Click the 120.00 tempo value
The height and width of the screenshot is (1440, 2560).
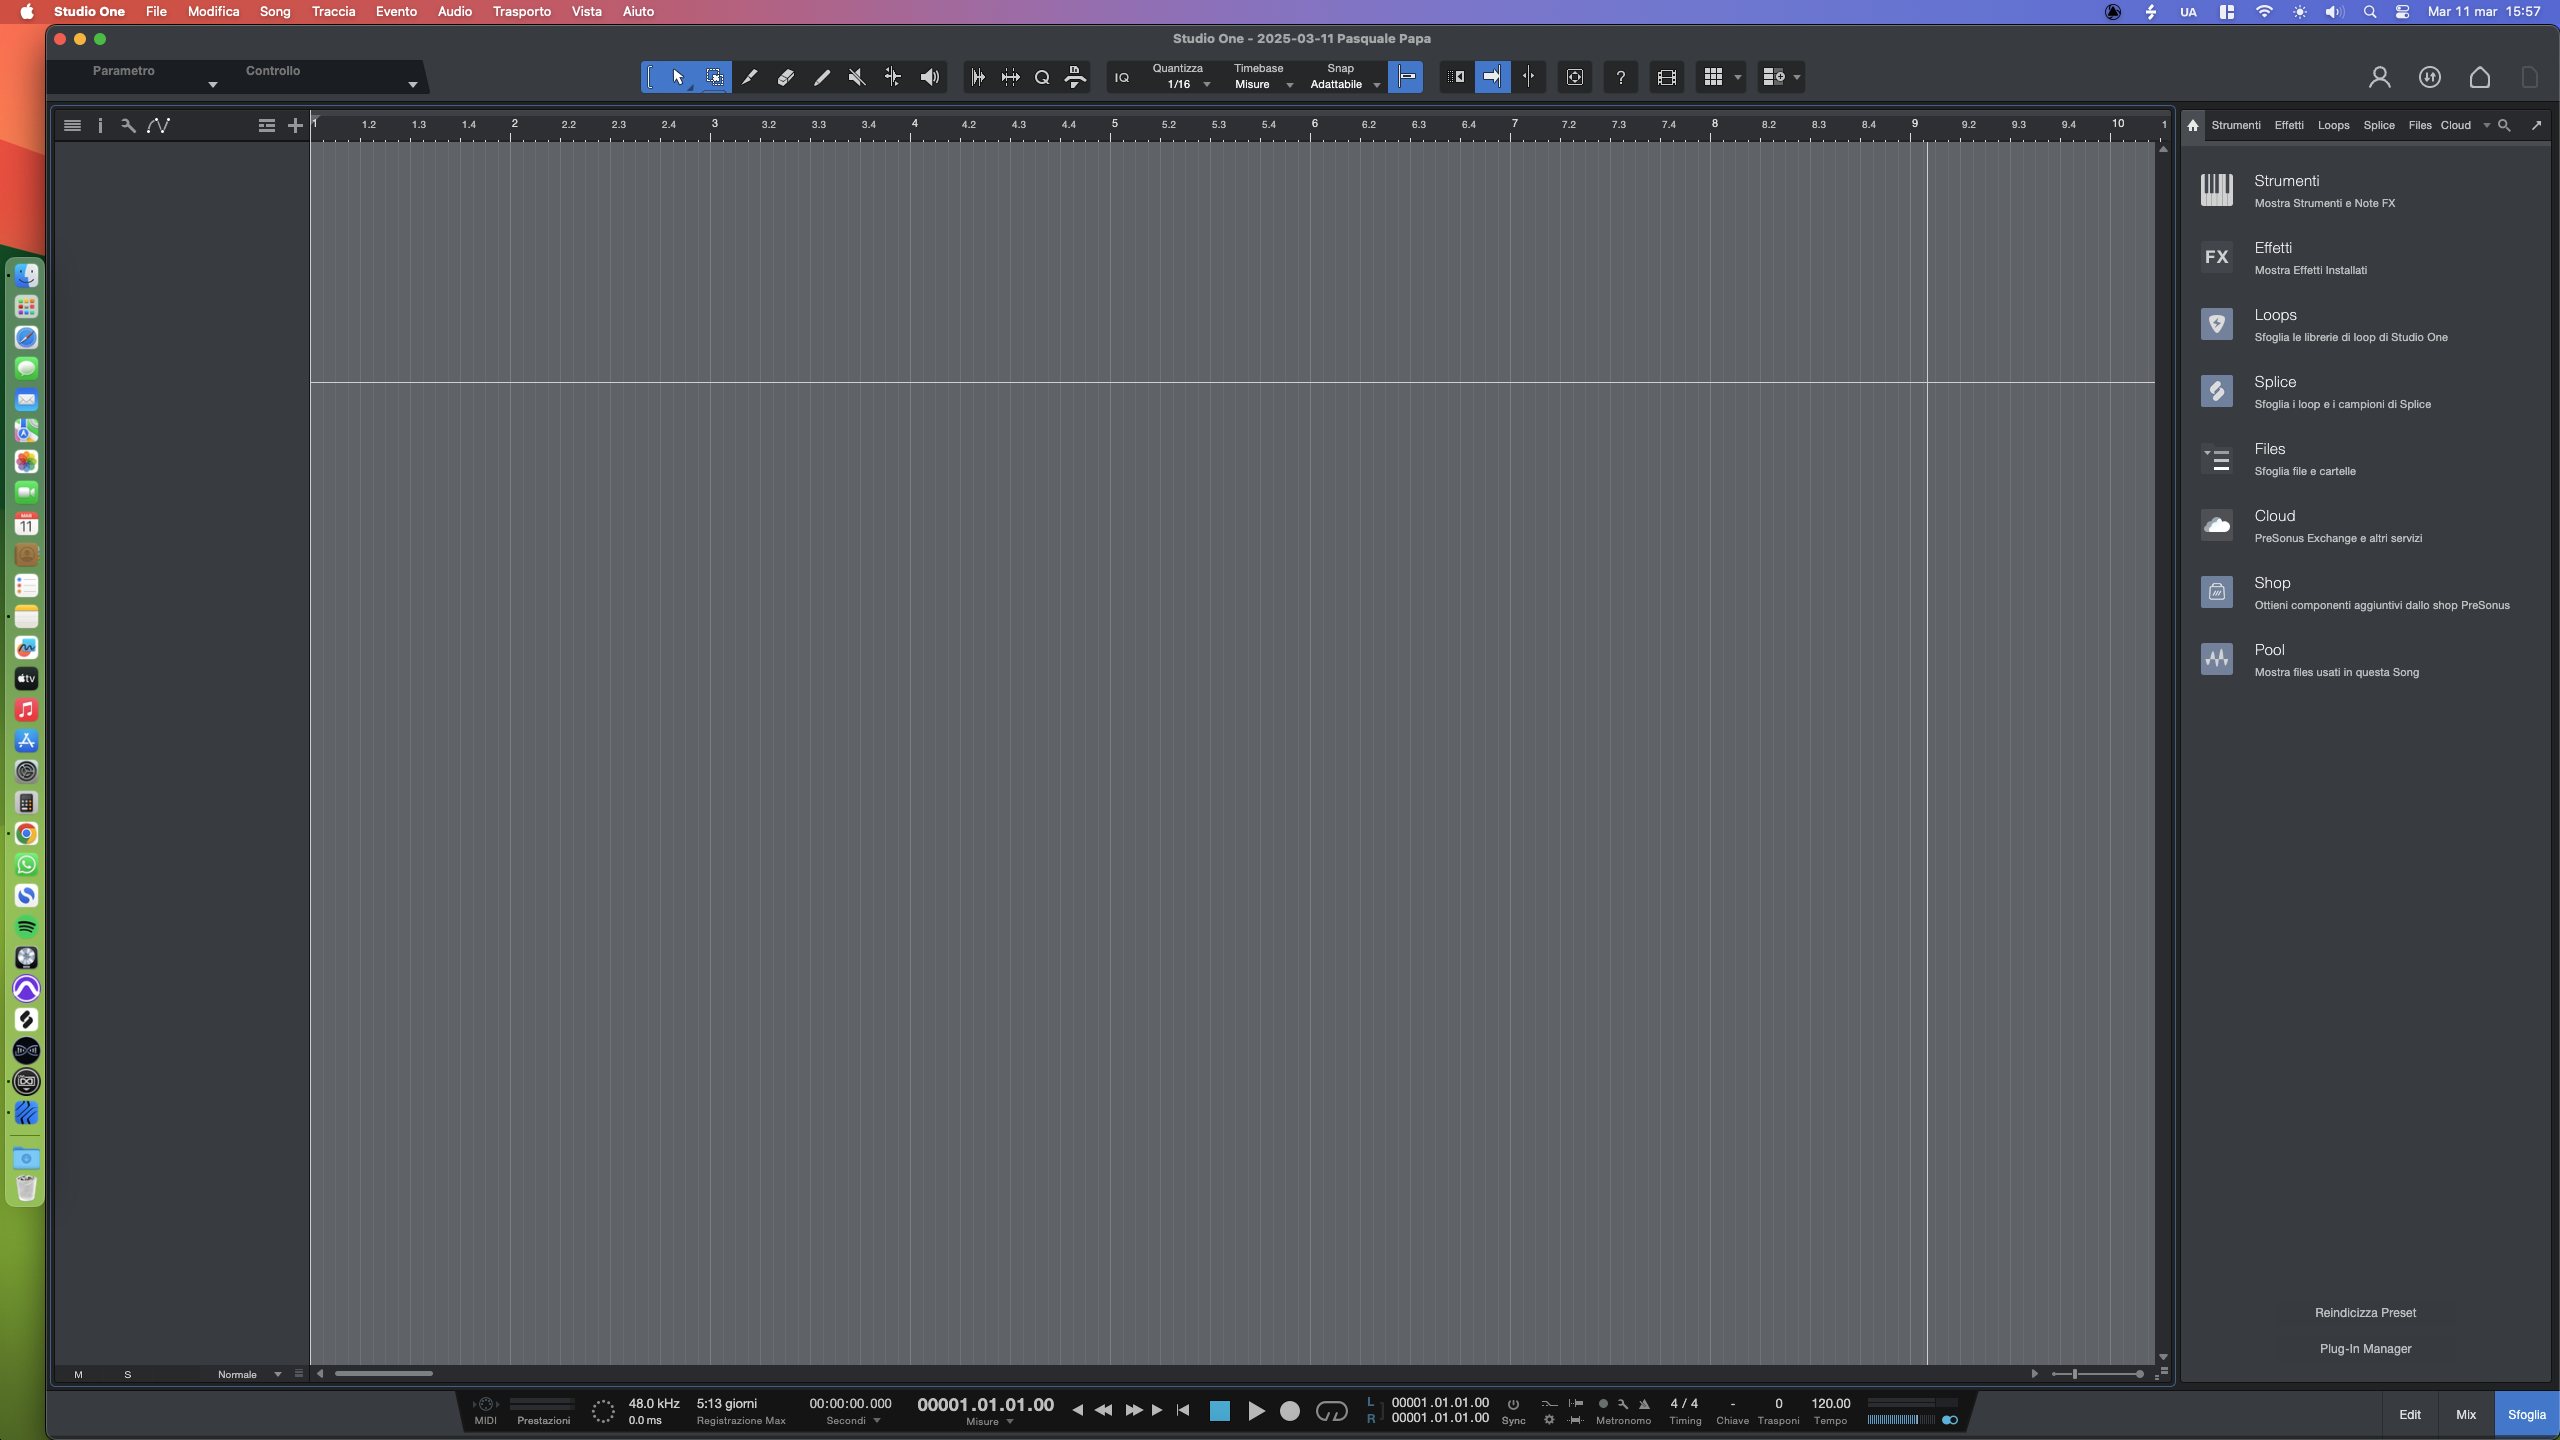pos(1830,1404)
